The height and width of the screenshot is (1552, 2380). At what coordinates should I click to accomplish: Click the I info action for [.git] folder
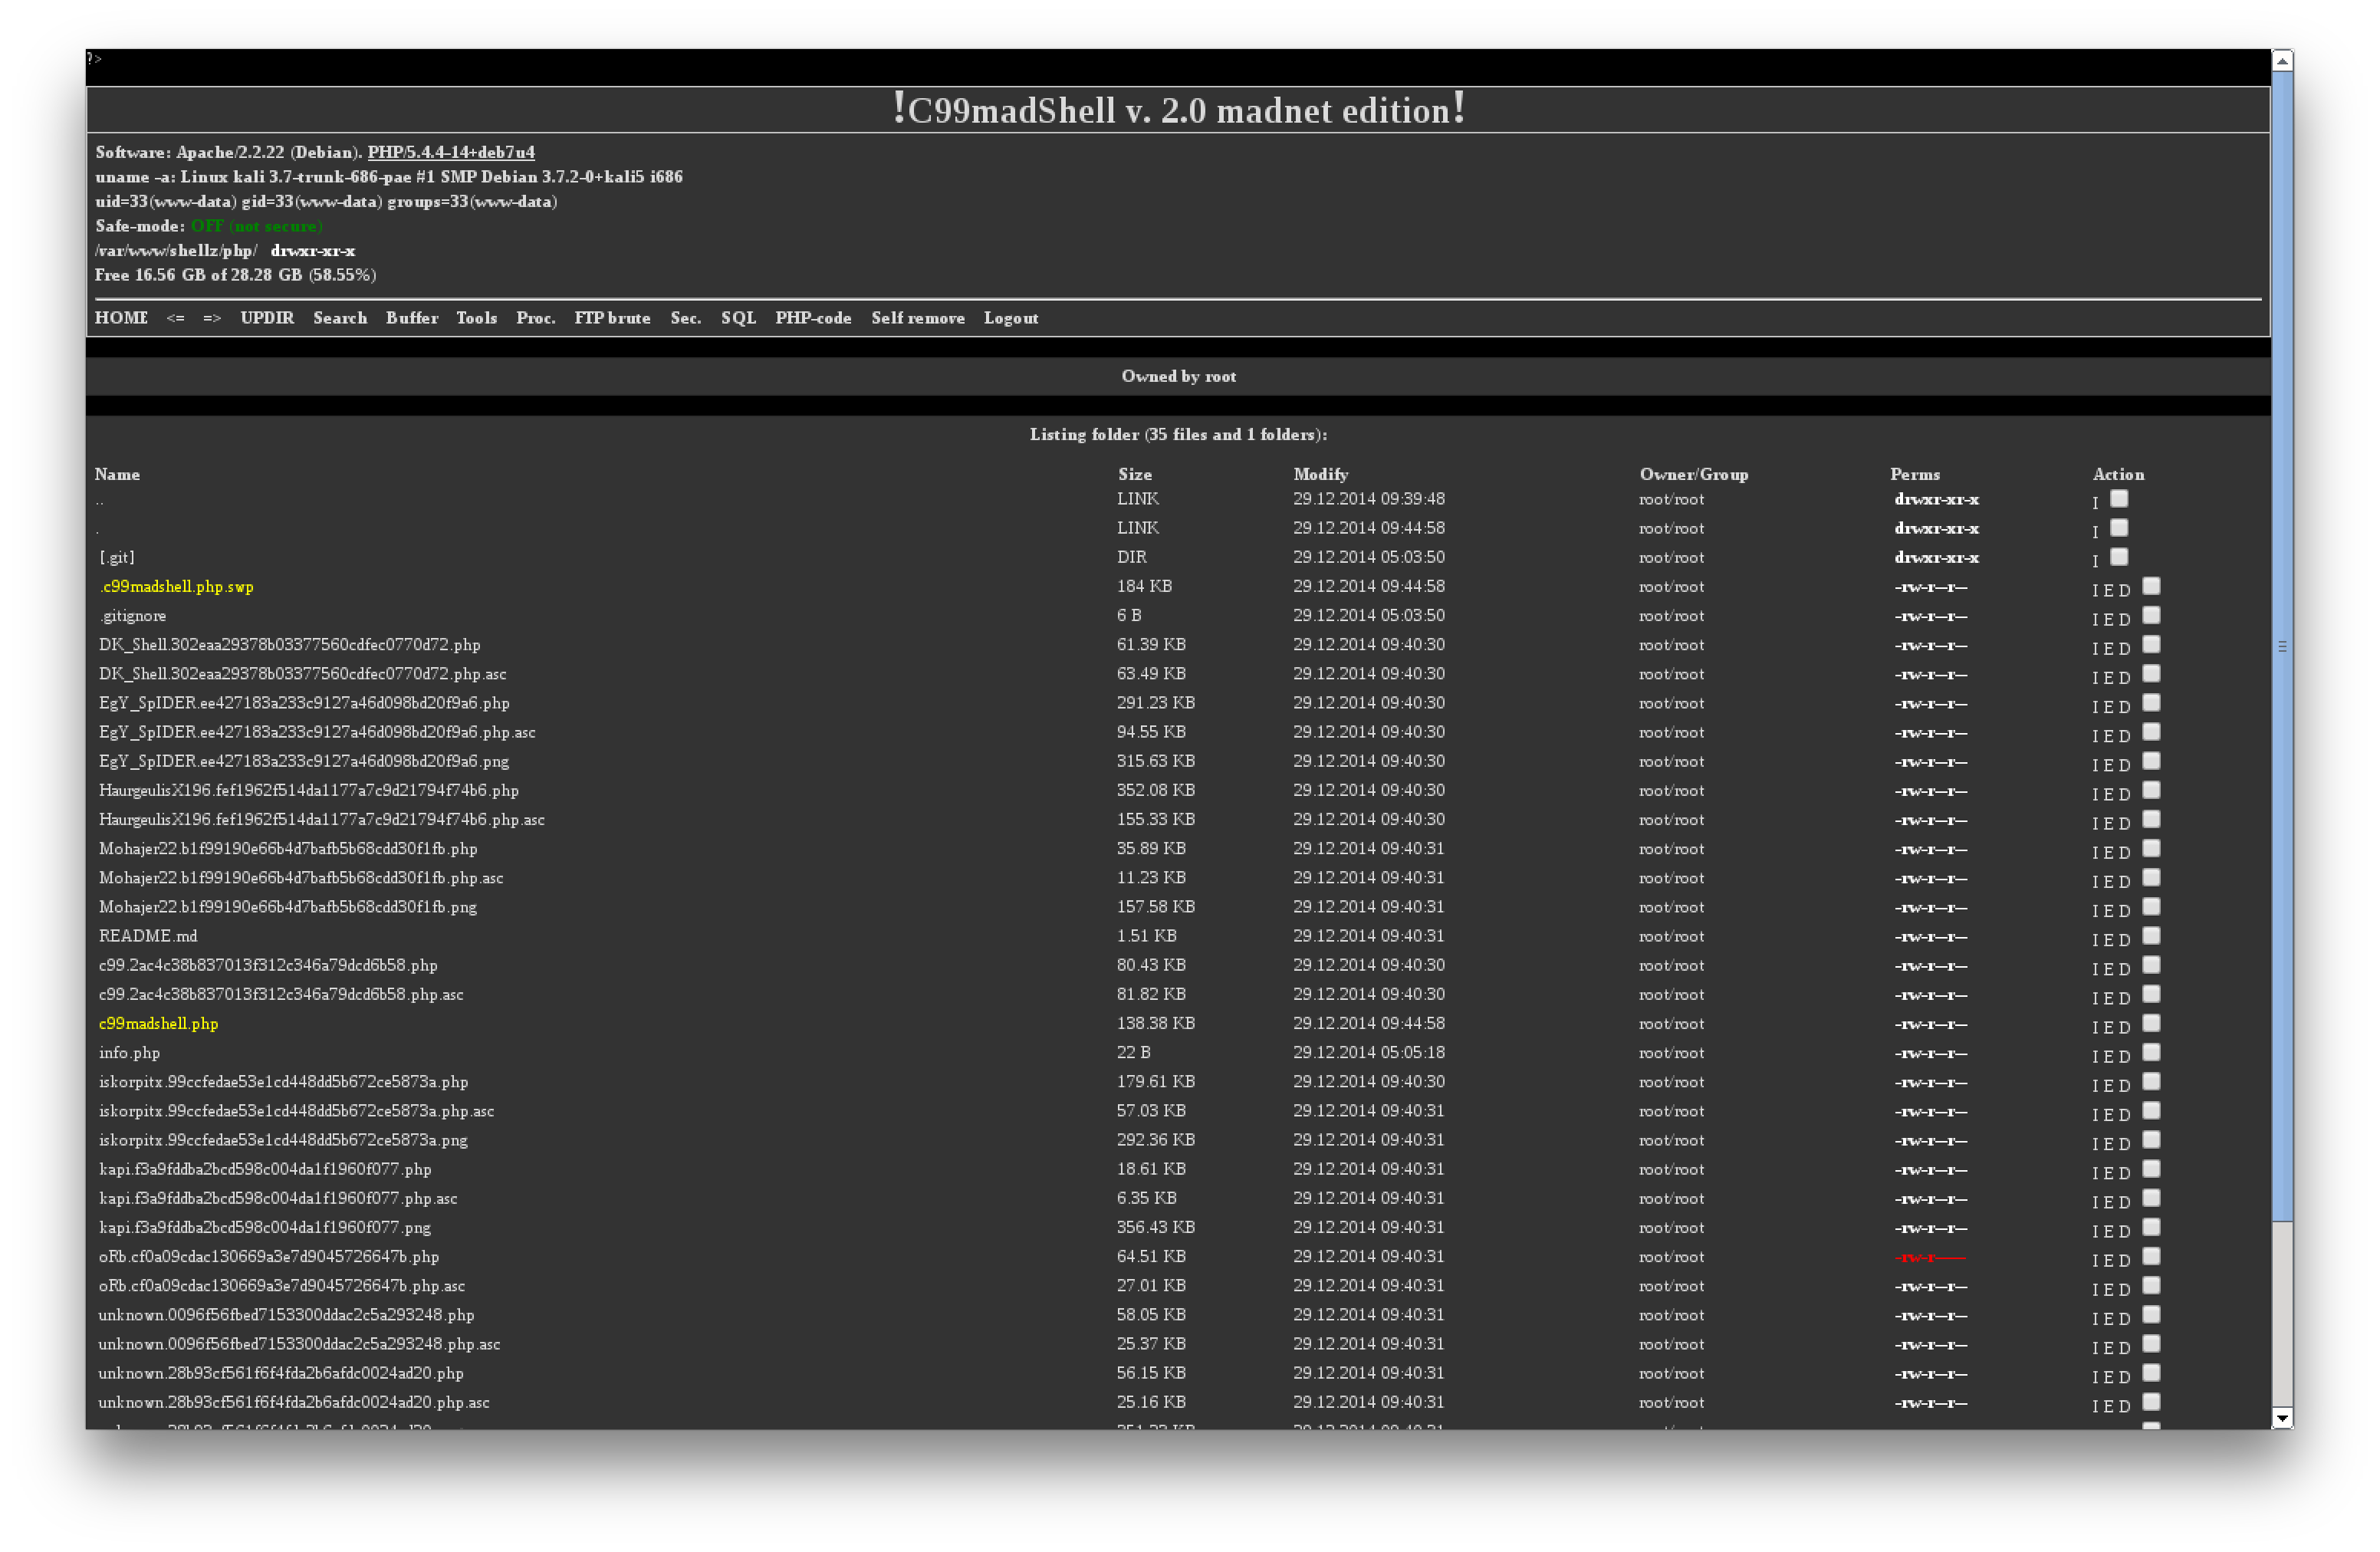point(2095,562)
